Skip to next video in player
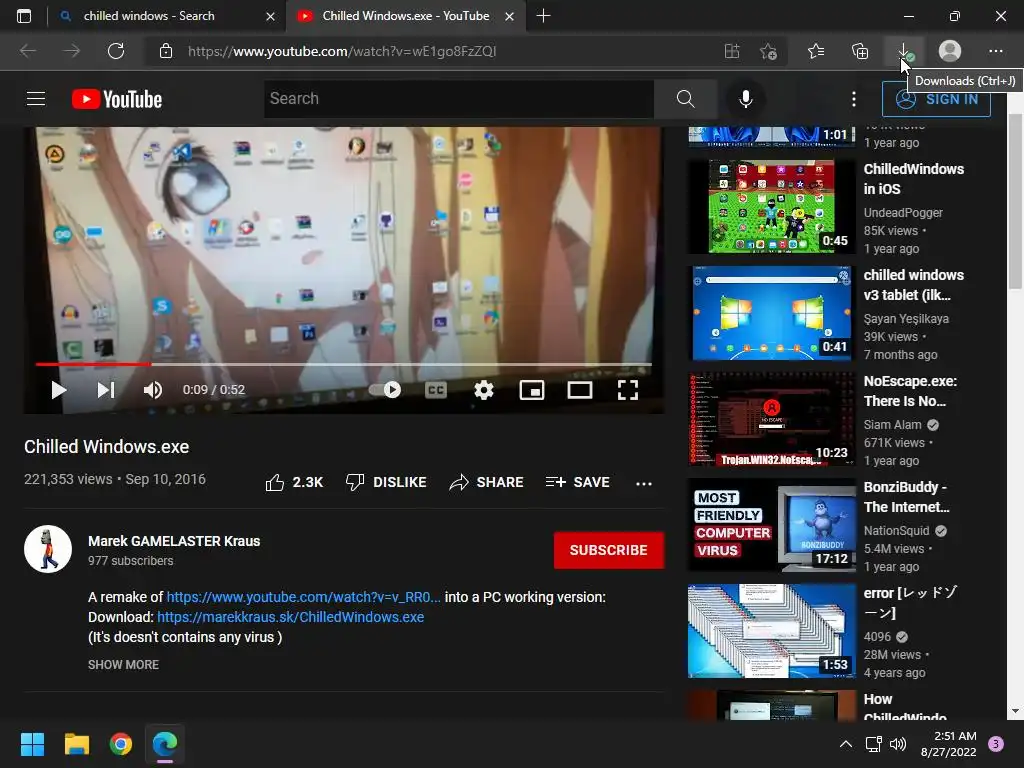 106,390
